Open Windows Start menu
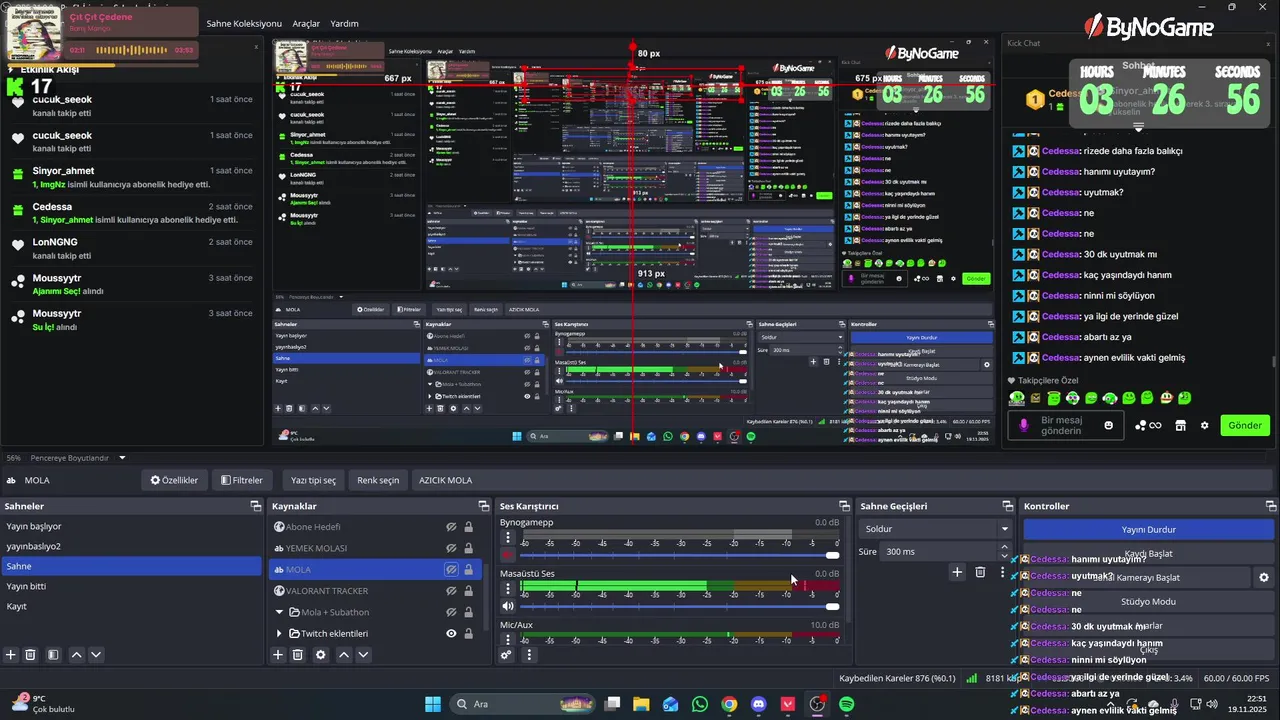Image resolution: width=1280 pixels, height=720 pixels. coord(433,704)
